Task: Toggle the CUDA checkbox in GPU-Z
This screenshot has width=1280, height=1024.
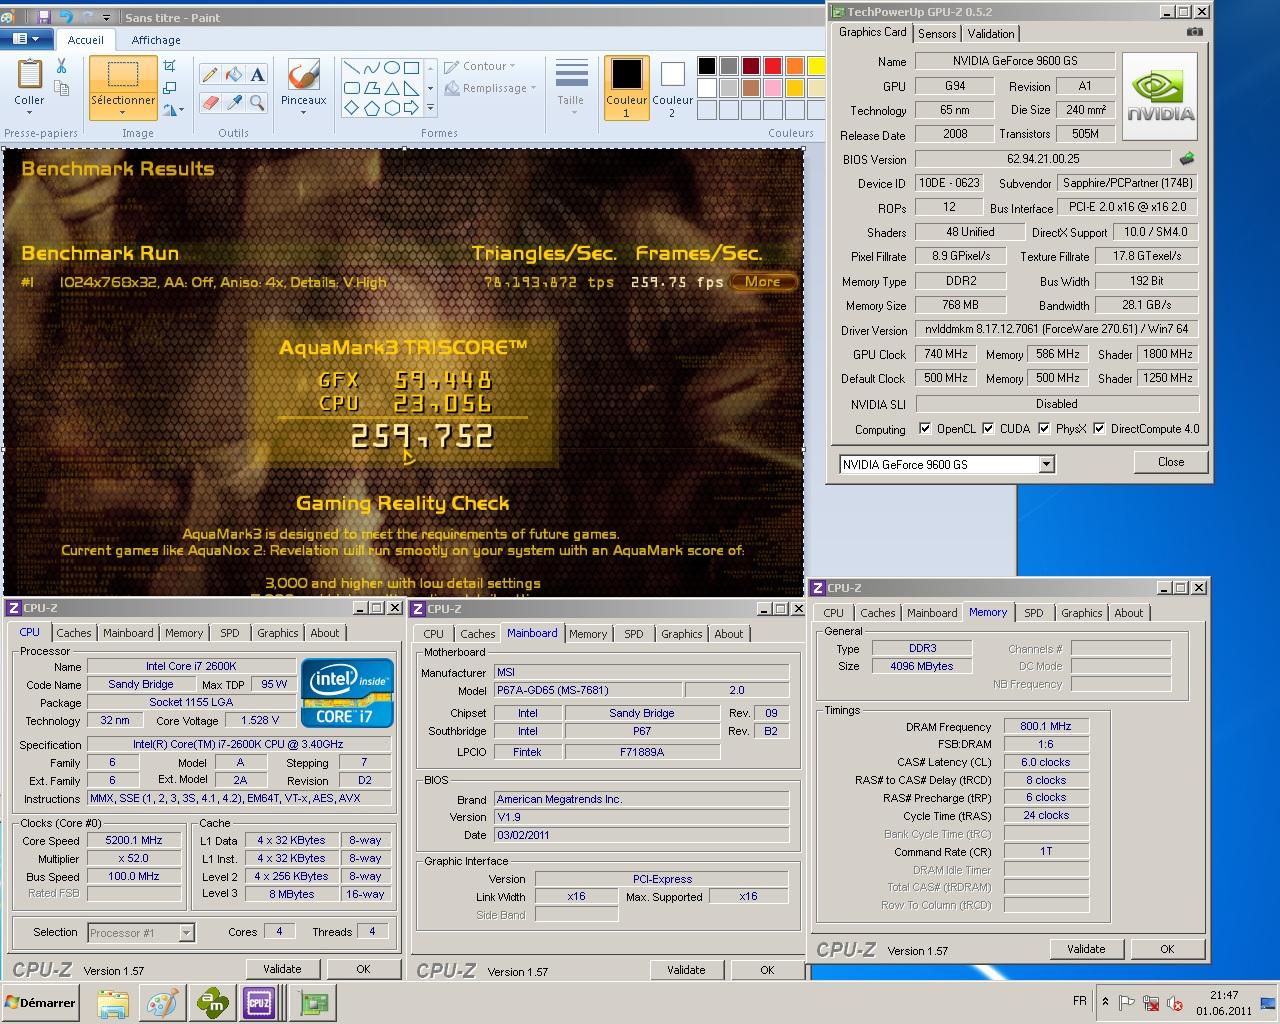Action: pos(988,429)
